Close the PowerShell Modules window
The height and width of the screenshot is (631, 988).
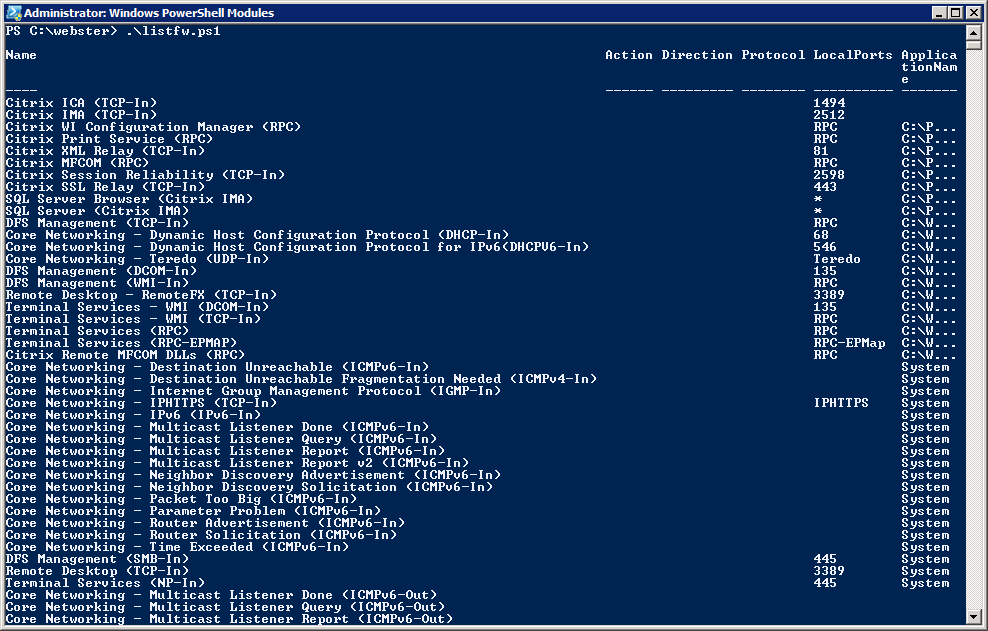tap(973, 13)
